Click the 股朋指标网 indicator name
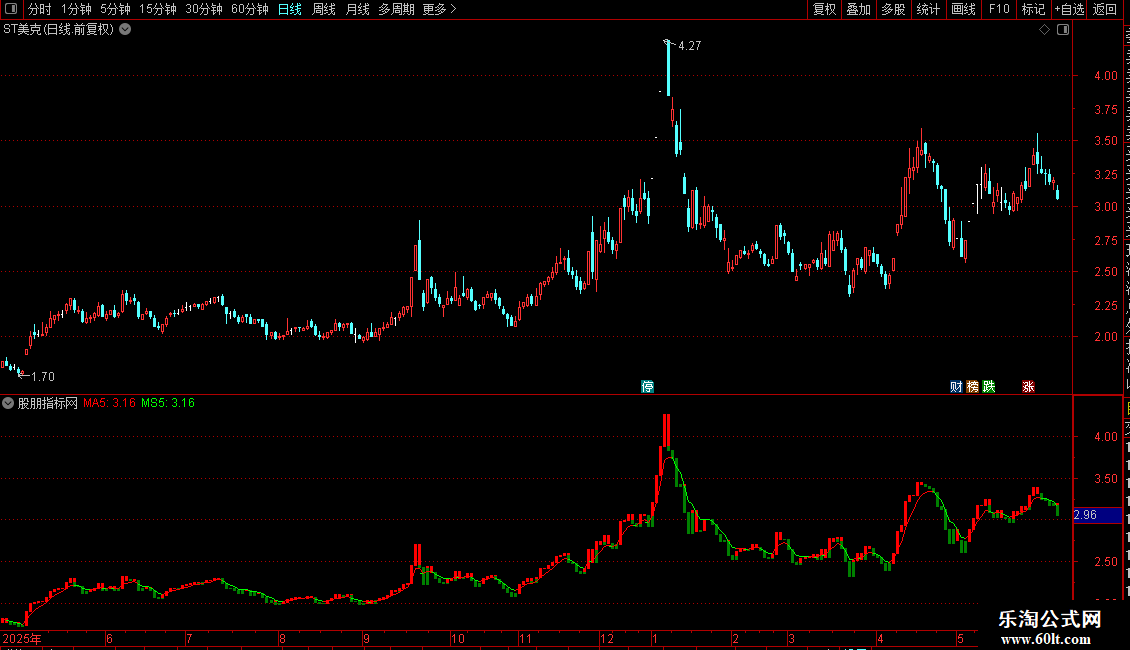This screenshot has height=650, width=1130. (48, 404)
